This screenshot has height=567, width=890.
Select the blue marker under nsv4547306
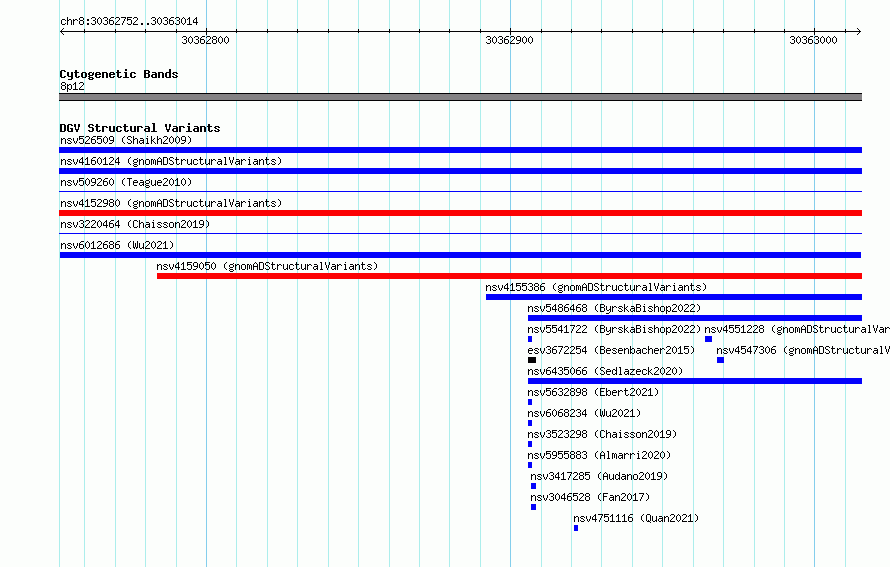[x=720, y=360]
